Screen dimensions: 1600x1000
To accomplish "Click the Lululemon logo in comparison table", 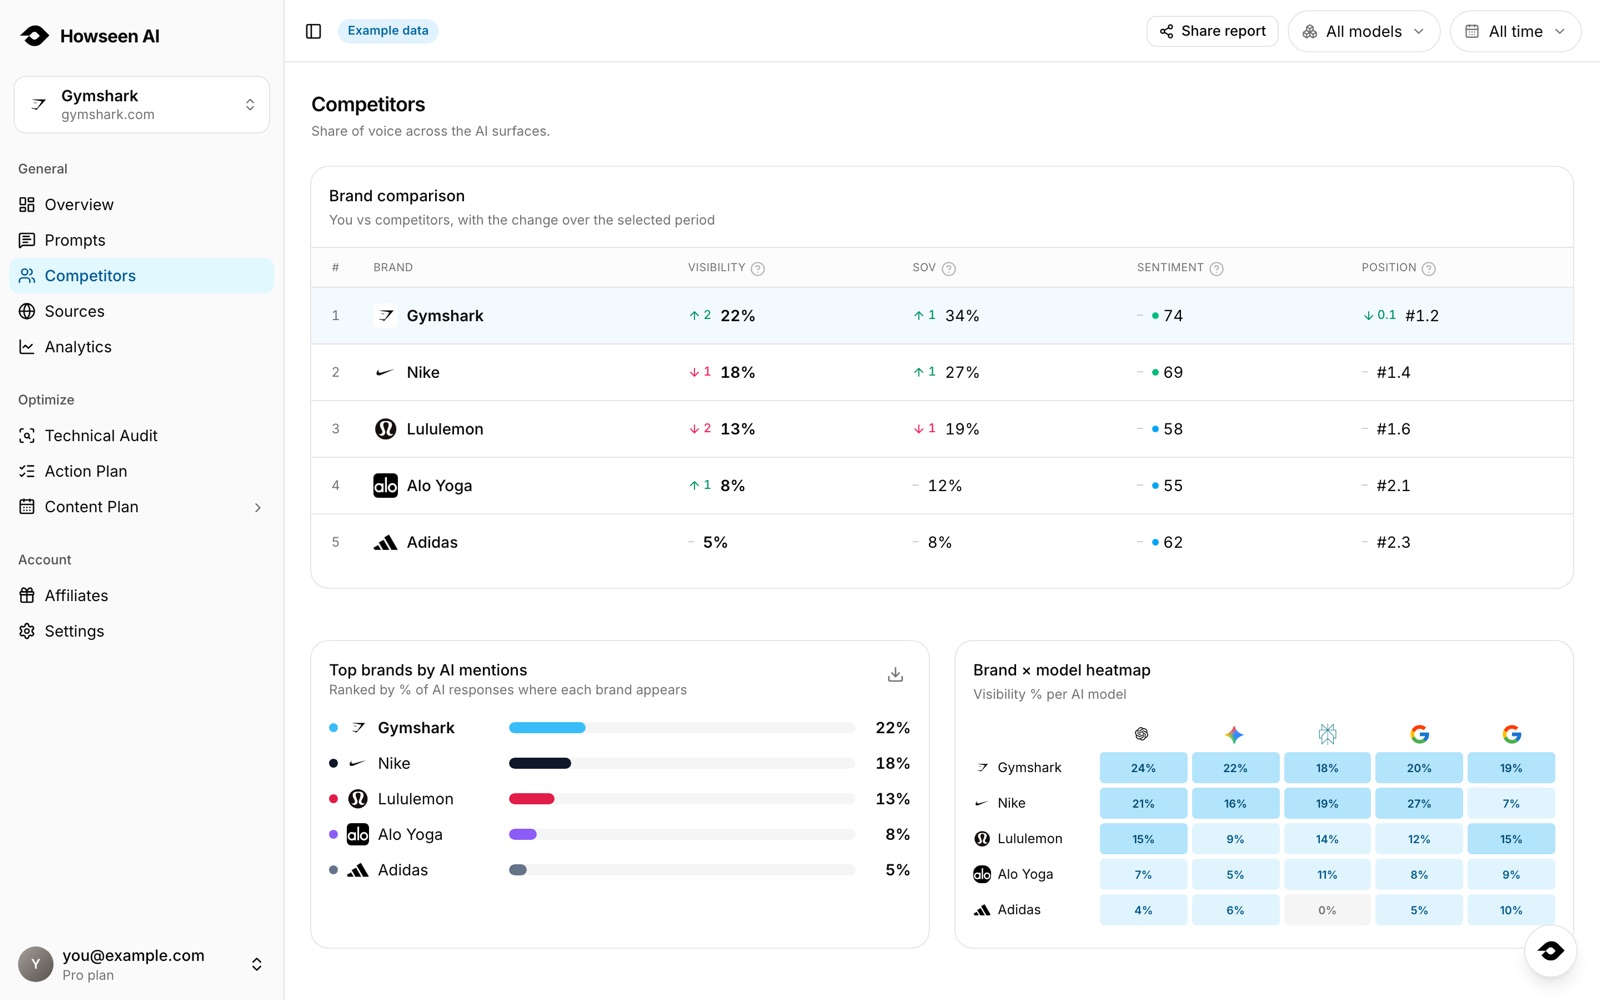I will click(385, 429).
